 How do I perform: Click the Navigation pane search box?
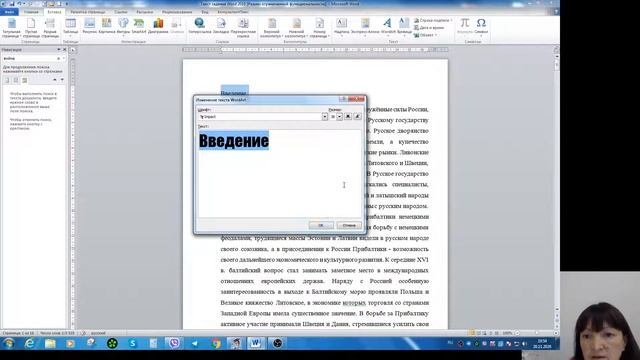point(29,58)
